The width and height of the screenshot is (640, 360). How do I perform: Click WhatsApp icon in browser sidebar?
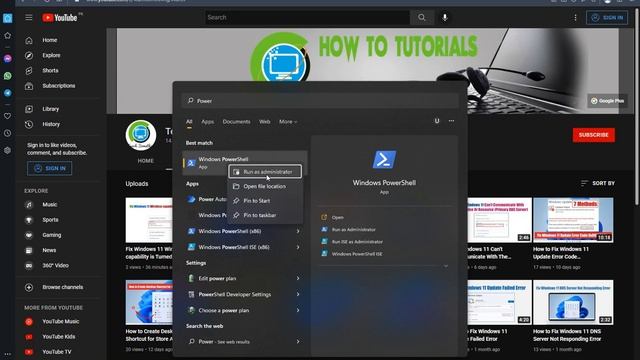click(7, 76)
